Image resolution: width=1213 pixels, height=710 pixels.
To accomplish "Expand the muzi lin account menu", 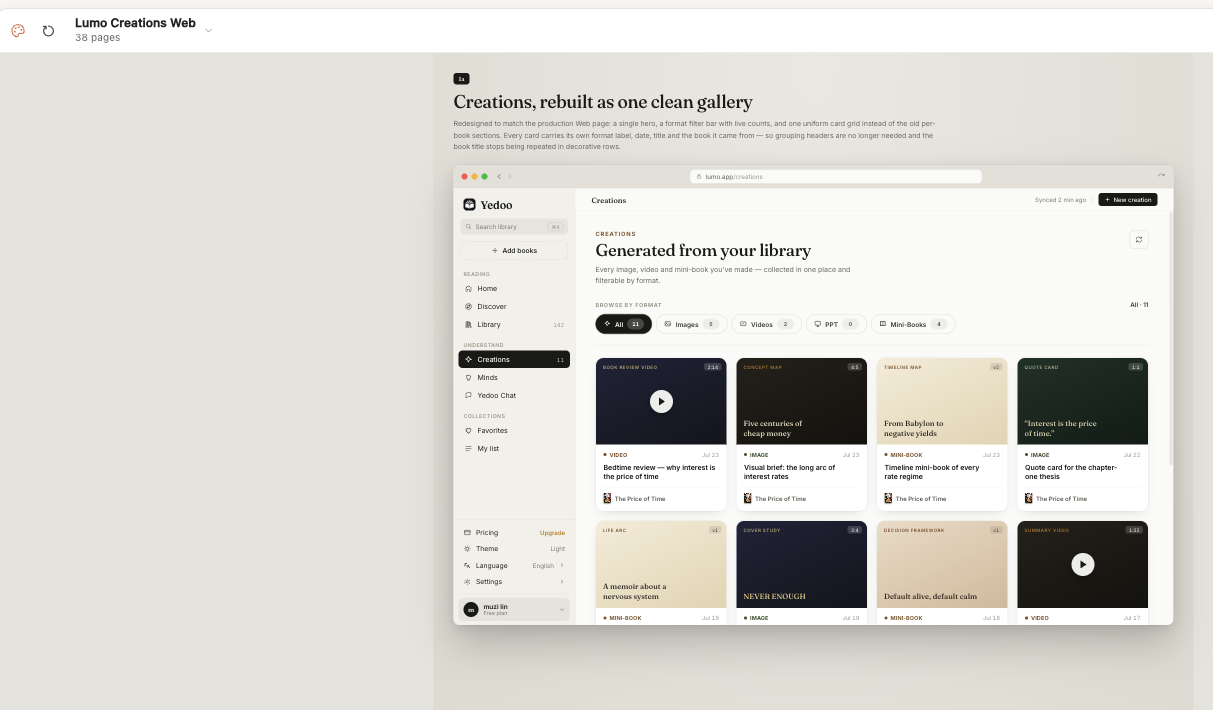I will 561,609.
